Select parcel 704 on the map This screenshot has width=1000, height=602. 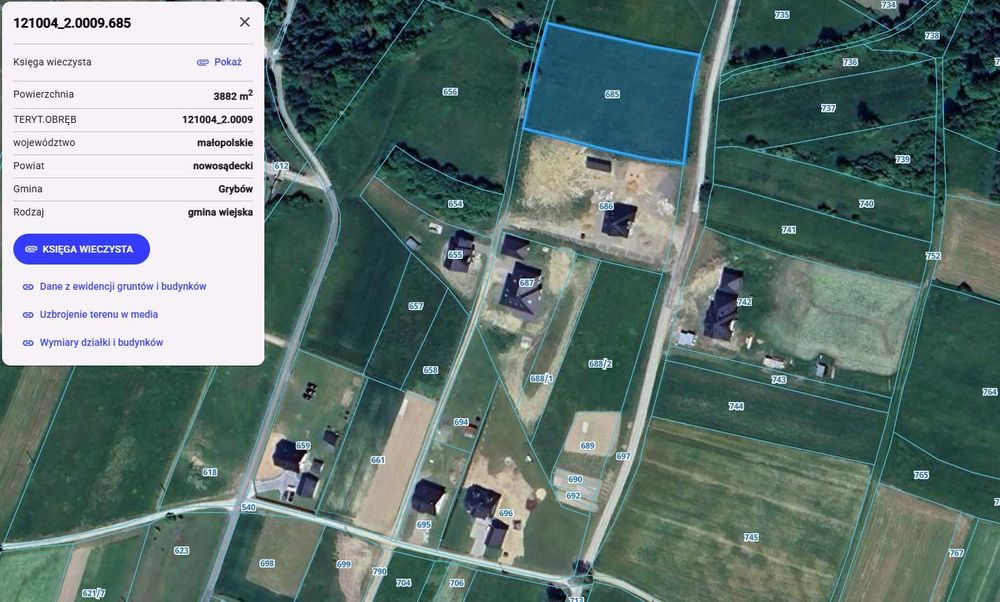point(404,582)
